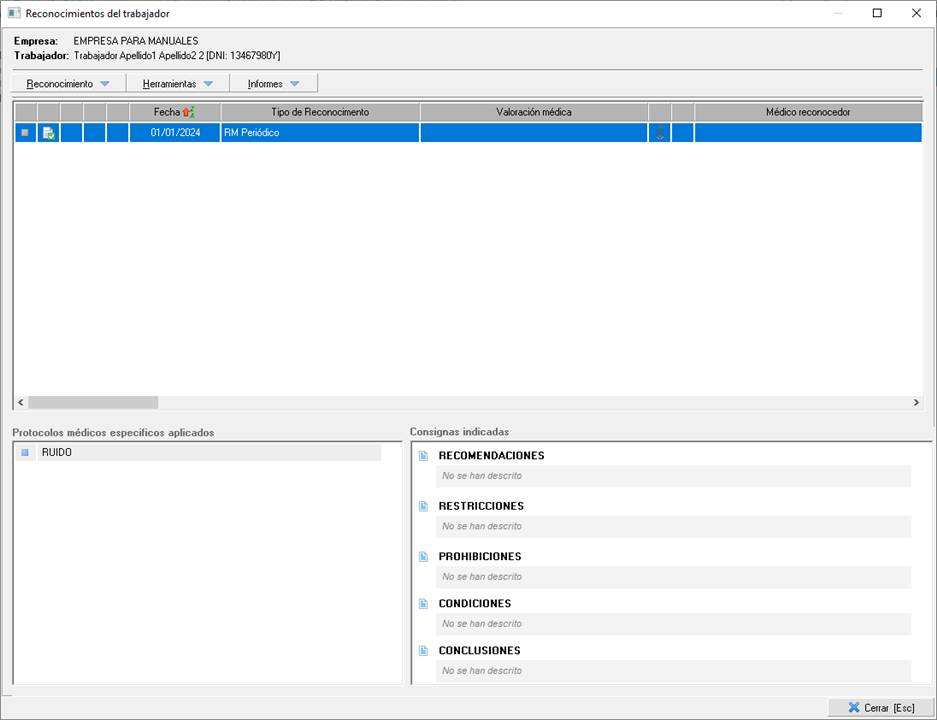937x720 pixels.
Task: Select the RUIDO protocol entry
Action: coord(57,453)
